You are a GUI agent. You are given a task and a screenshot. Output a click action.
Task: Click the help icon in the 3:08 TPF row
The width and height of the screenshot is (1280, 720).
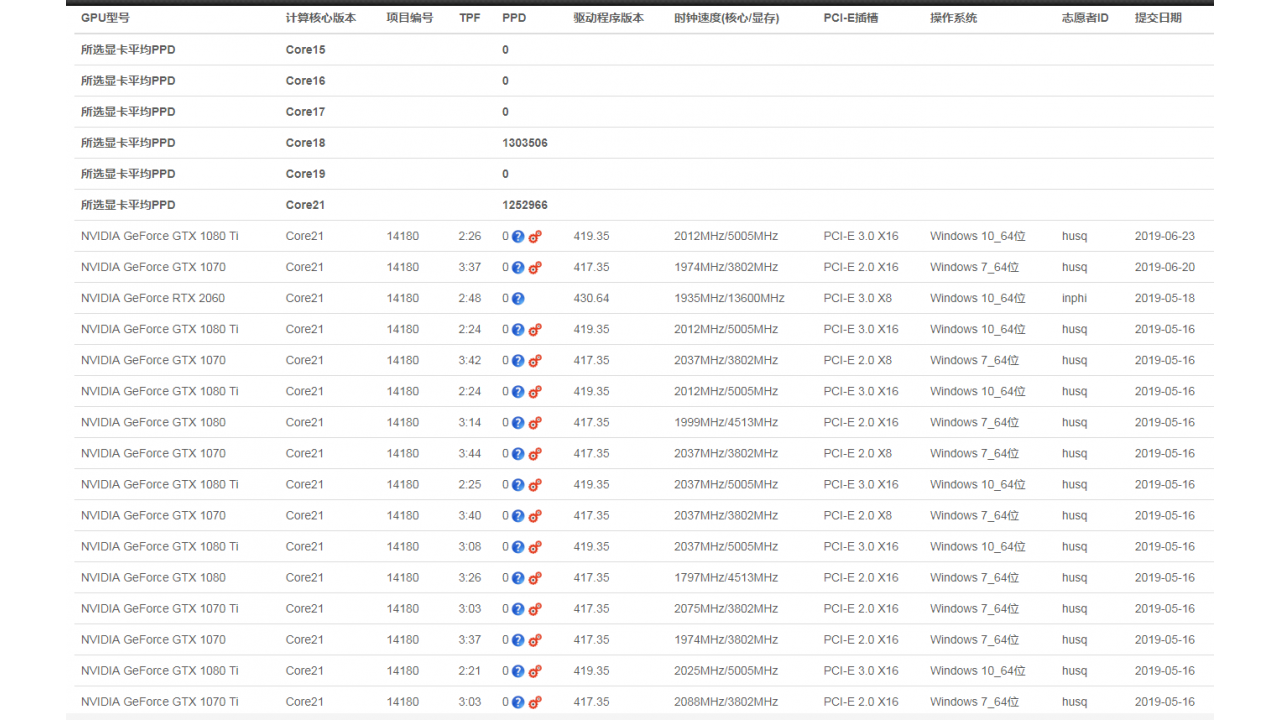(518, 547)
